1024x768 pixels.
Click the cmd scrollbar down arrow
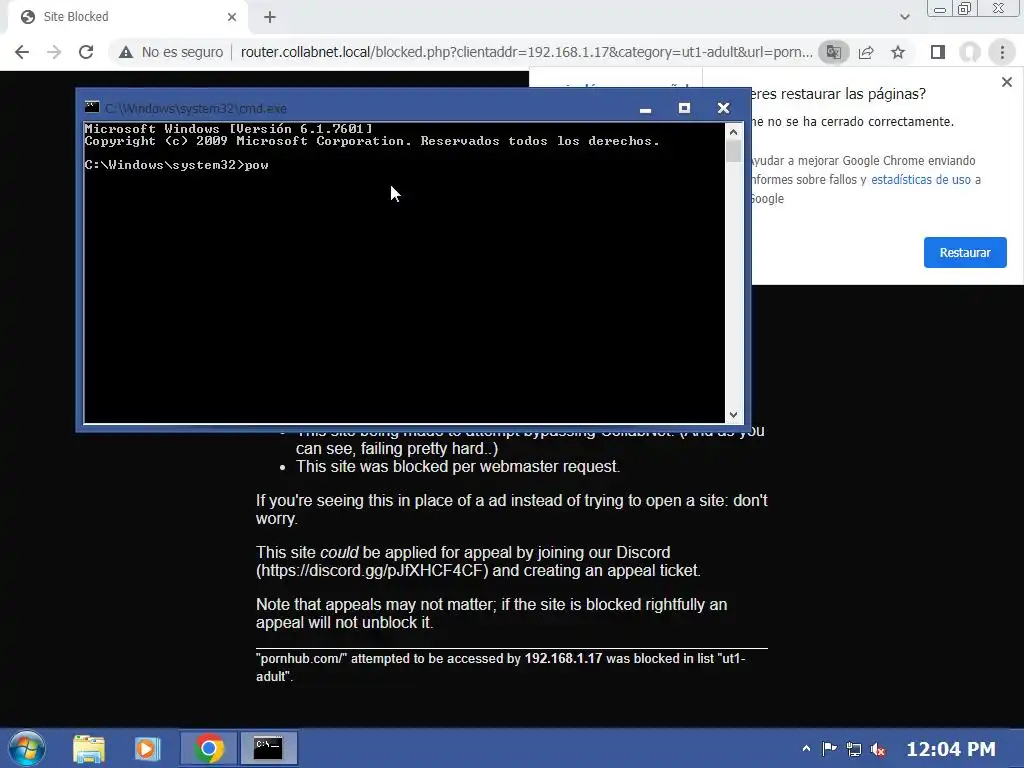(x=733, y=415)
